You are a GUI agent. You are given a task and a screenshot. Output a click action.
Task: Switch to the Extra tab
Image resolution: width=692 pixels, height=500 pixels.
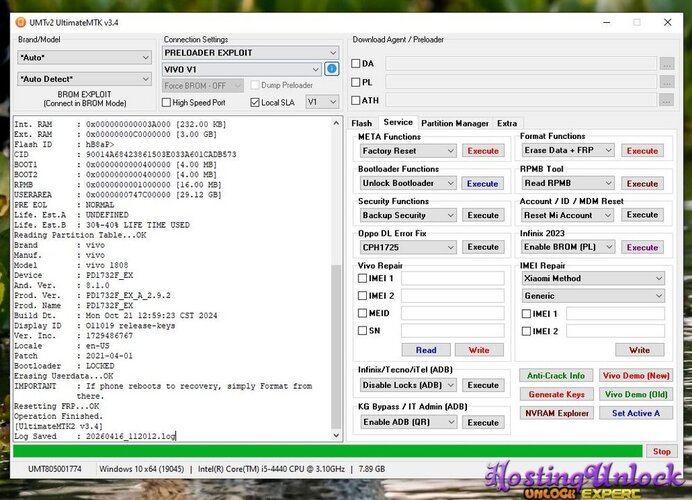[507, 124]
